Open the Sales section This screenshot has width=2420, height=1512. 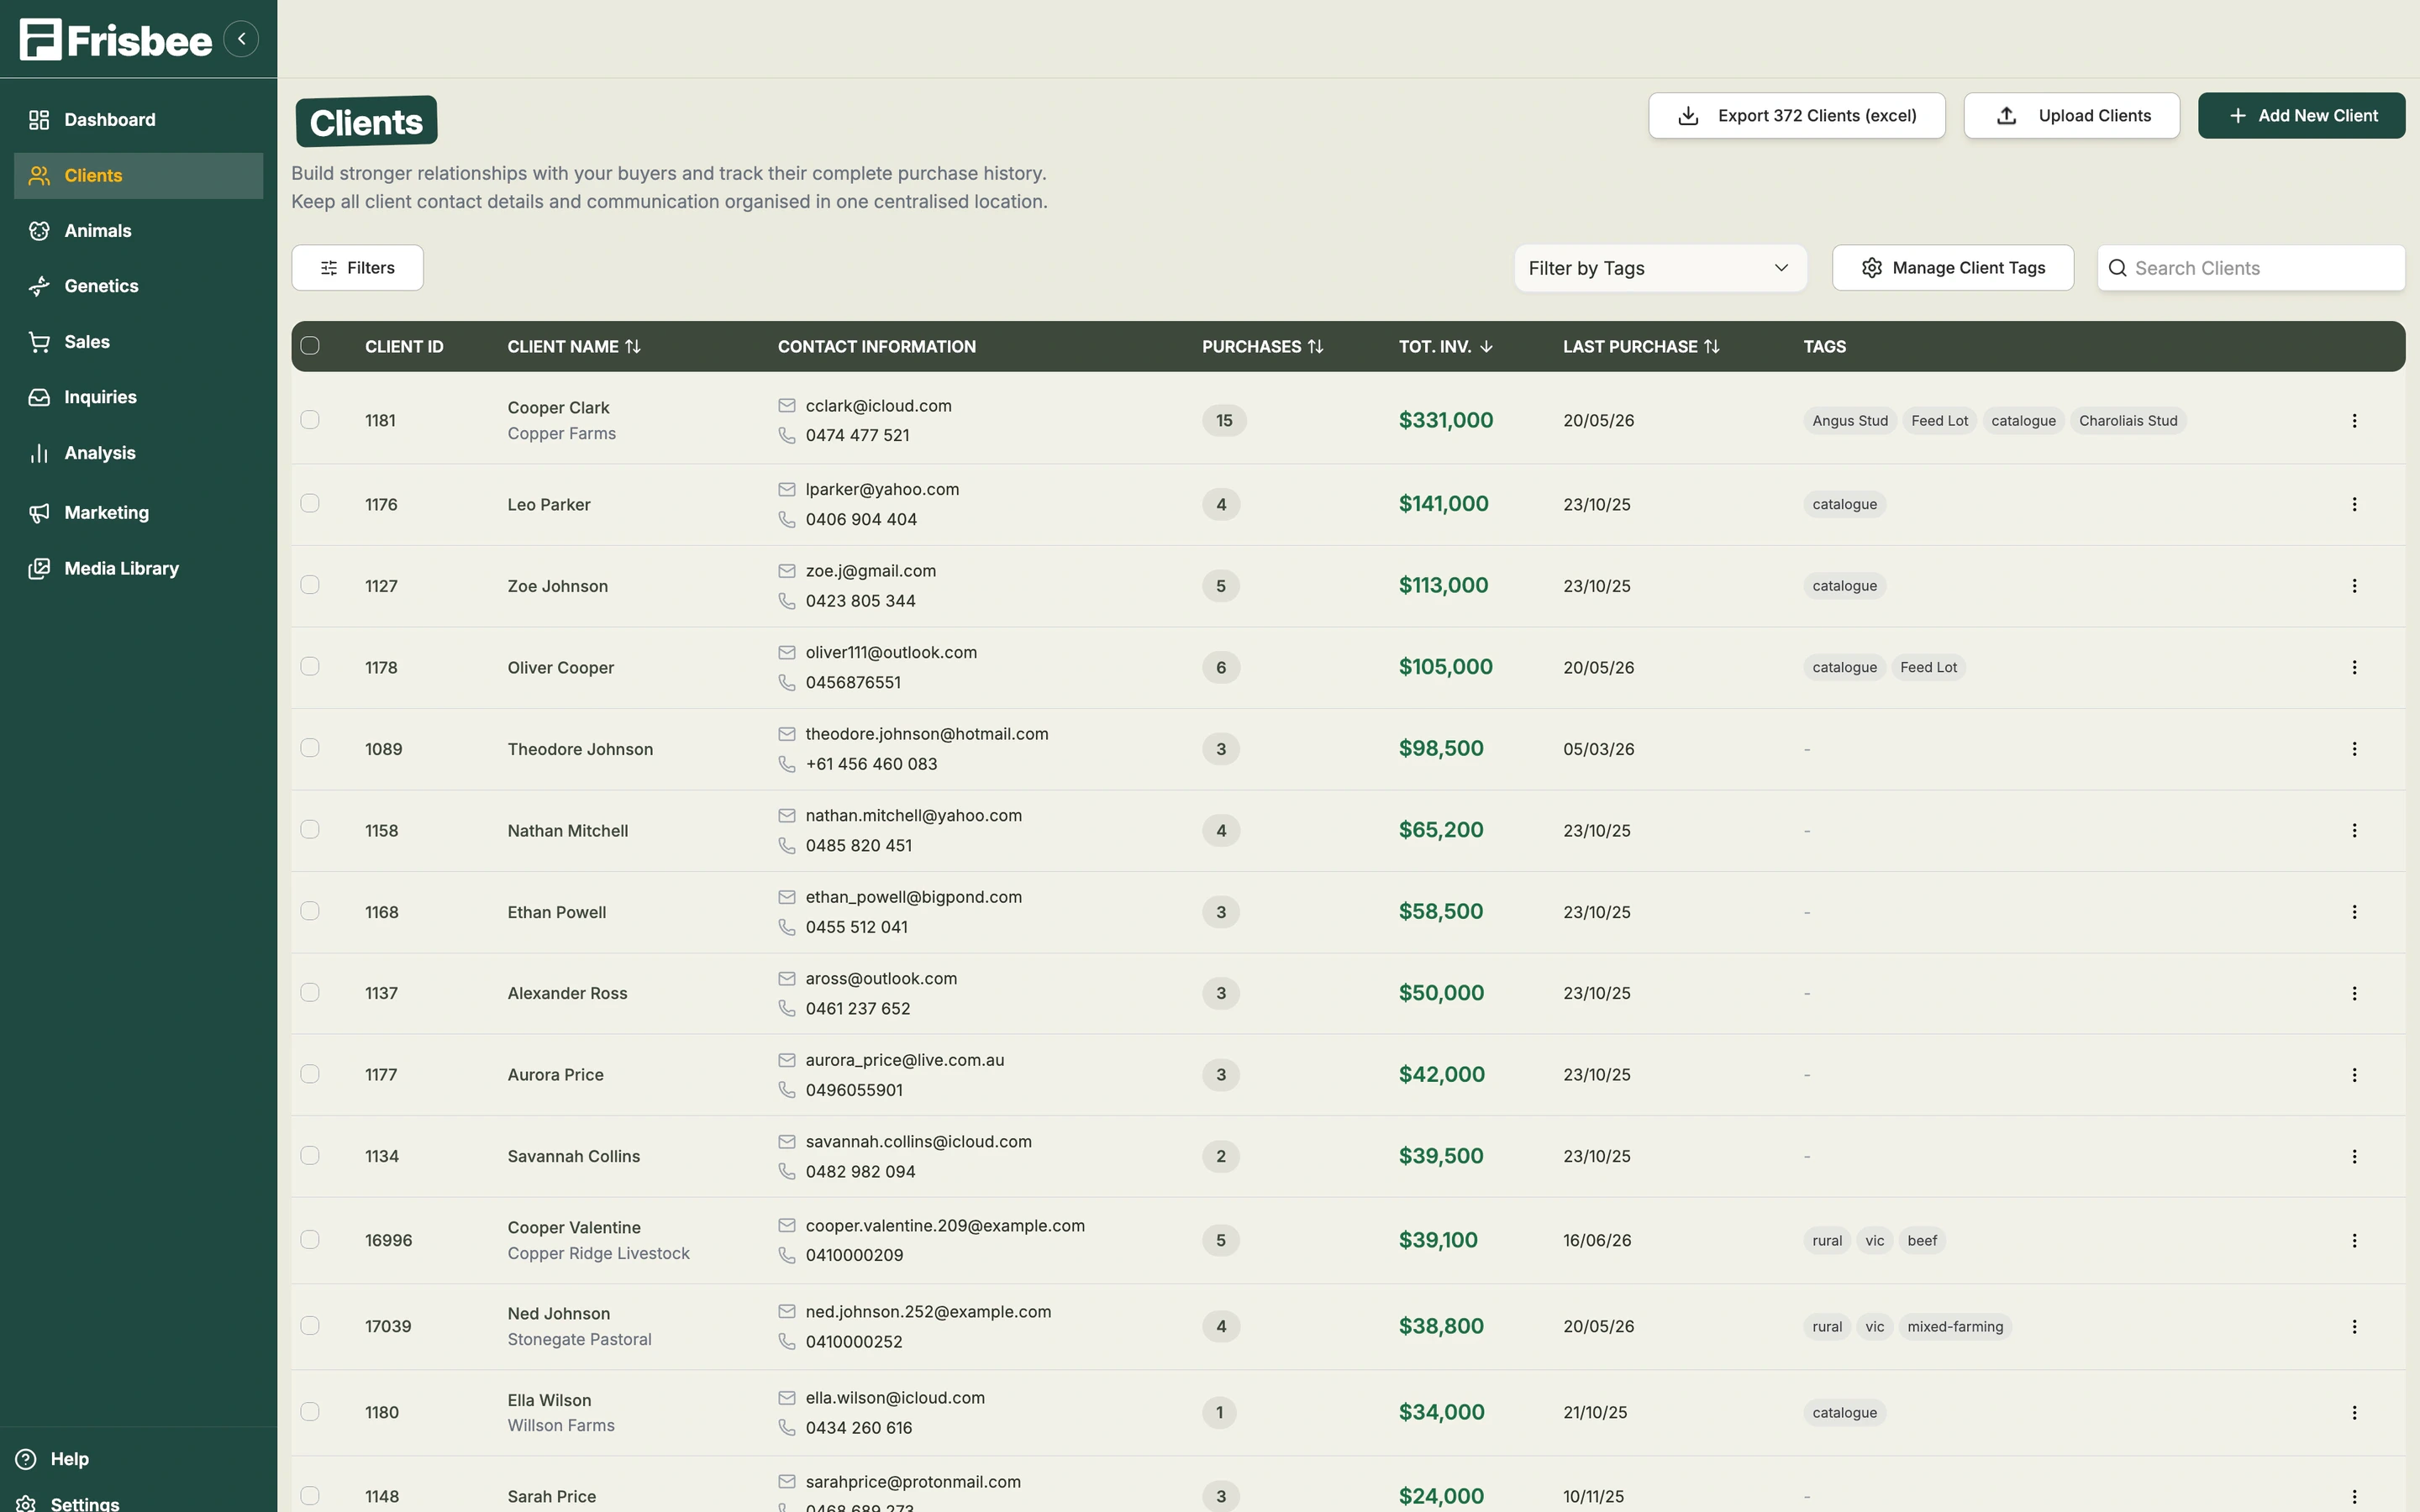pos(139,342)
